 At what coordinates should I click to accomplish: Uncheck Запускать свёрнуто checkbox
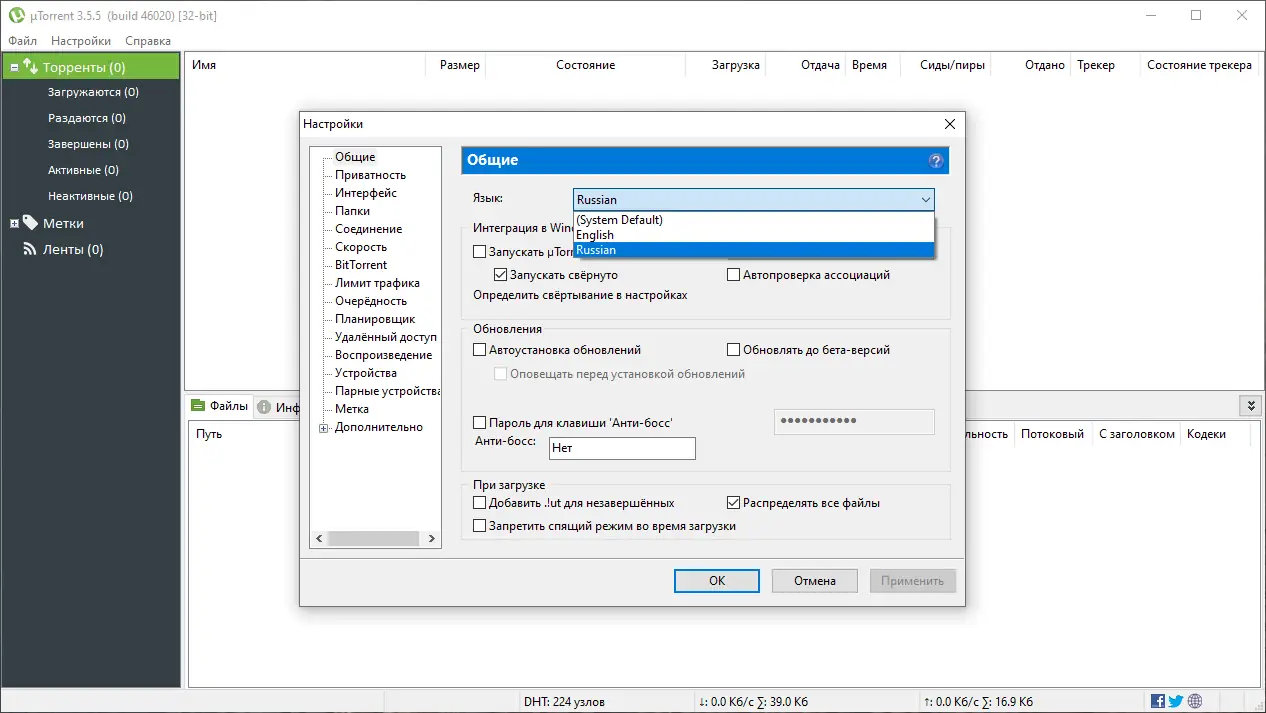point(501,274)
